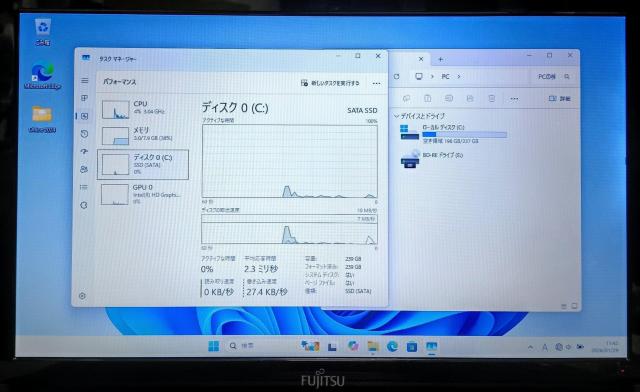Click the 27.4 KB/秒 write speed value
The width and height of the screenshot is (640, 392).
[x=267, y=292]
